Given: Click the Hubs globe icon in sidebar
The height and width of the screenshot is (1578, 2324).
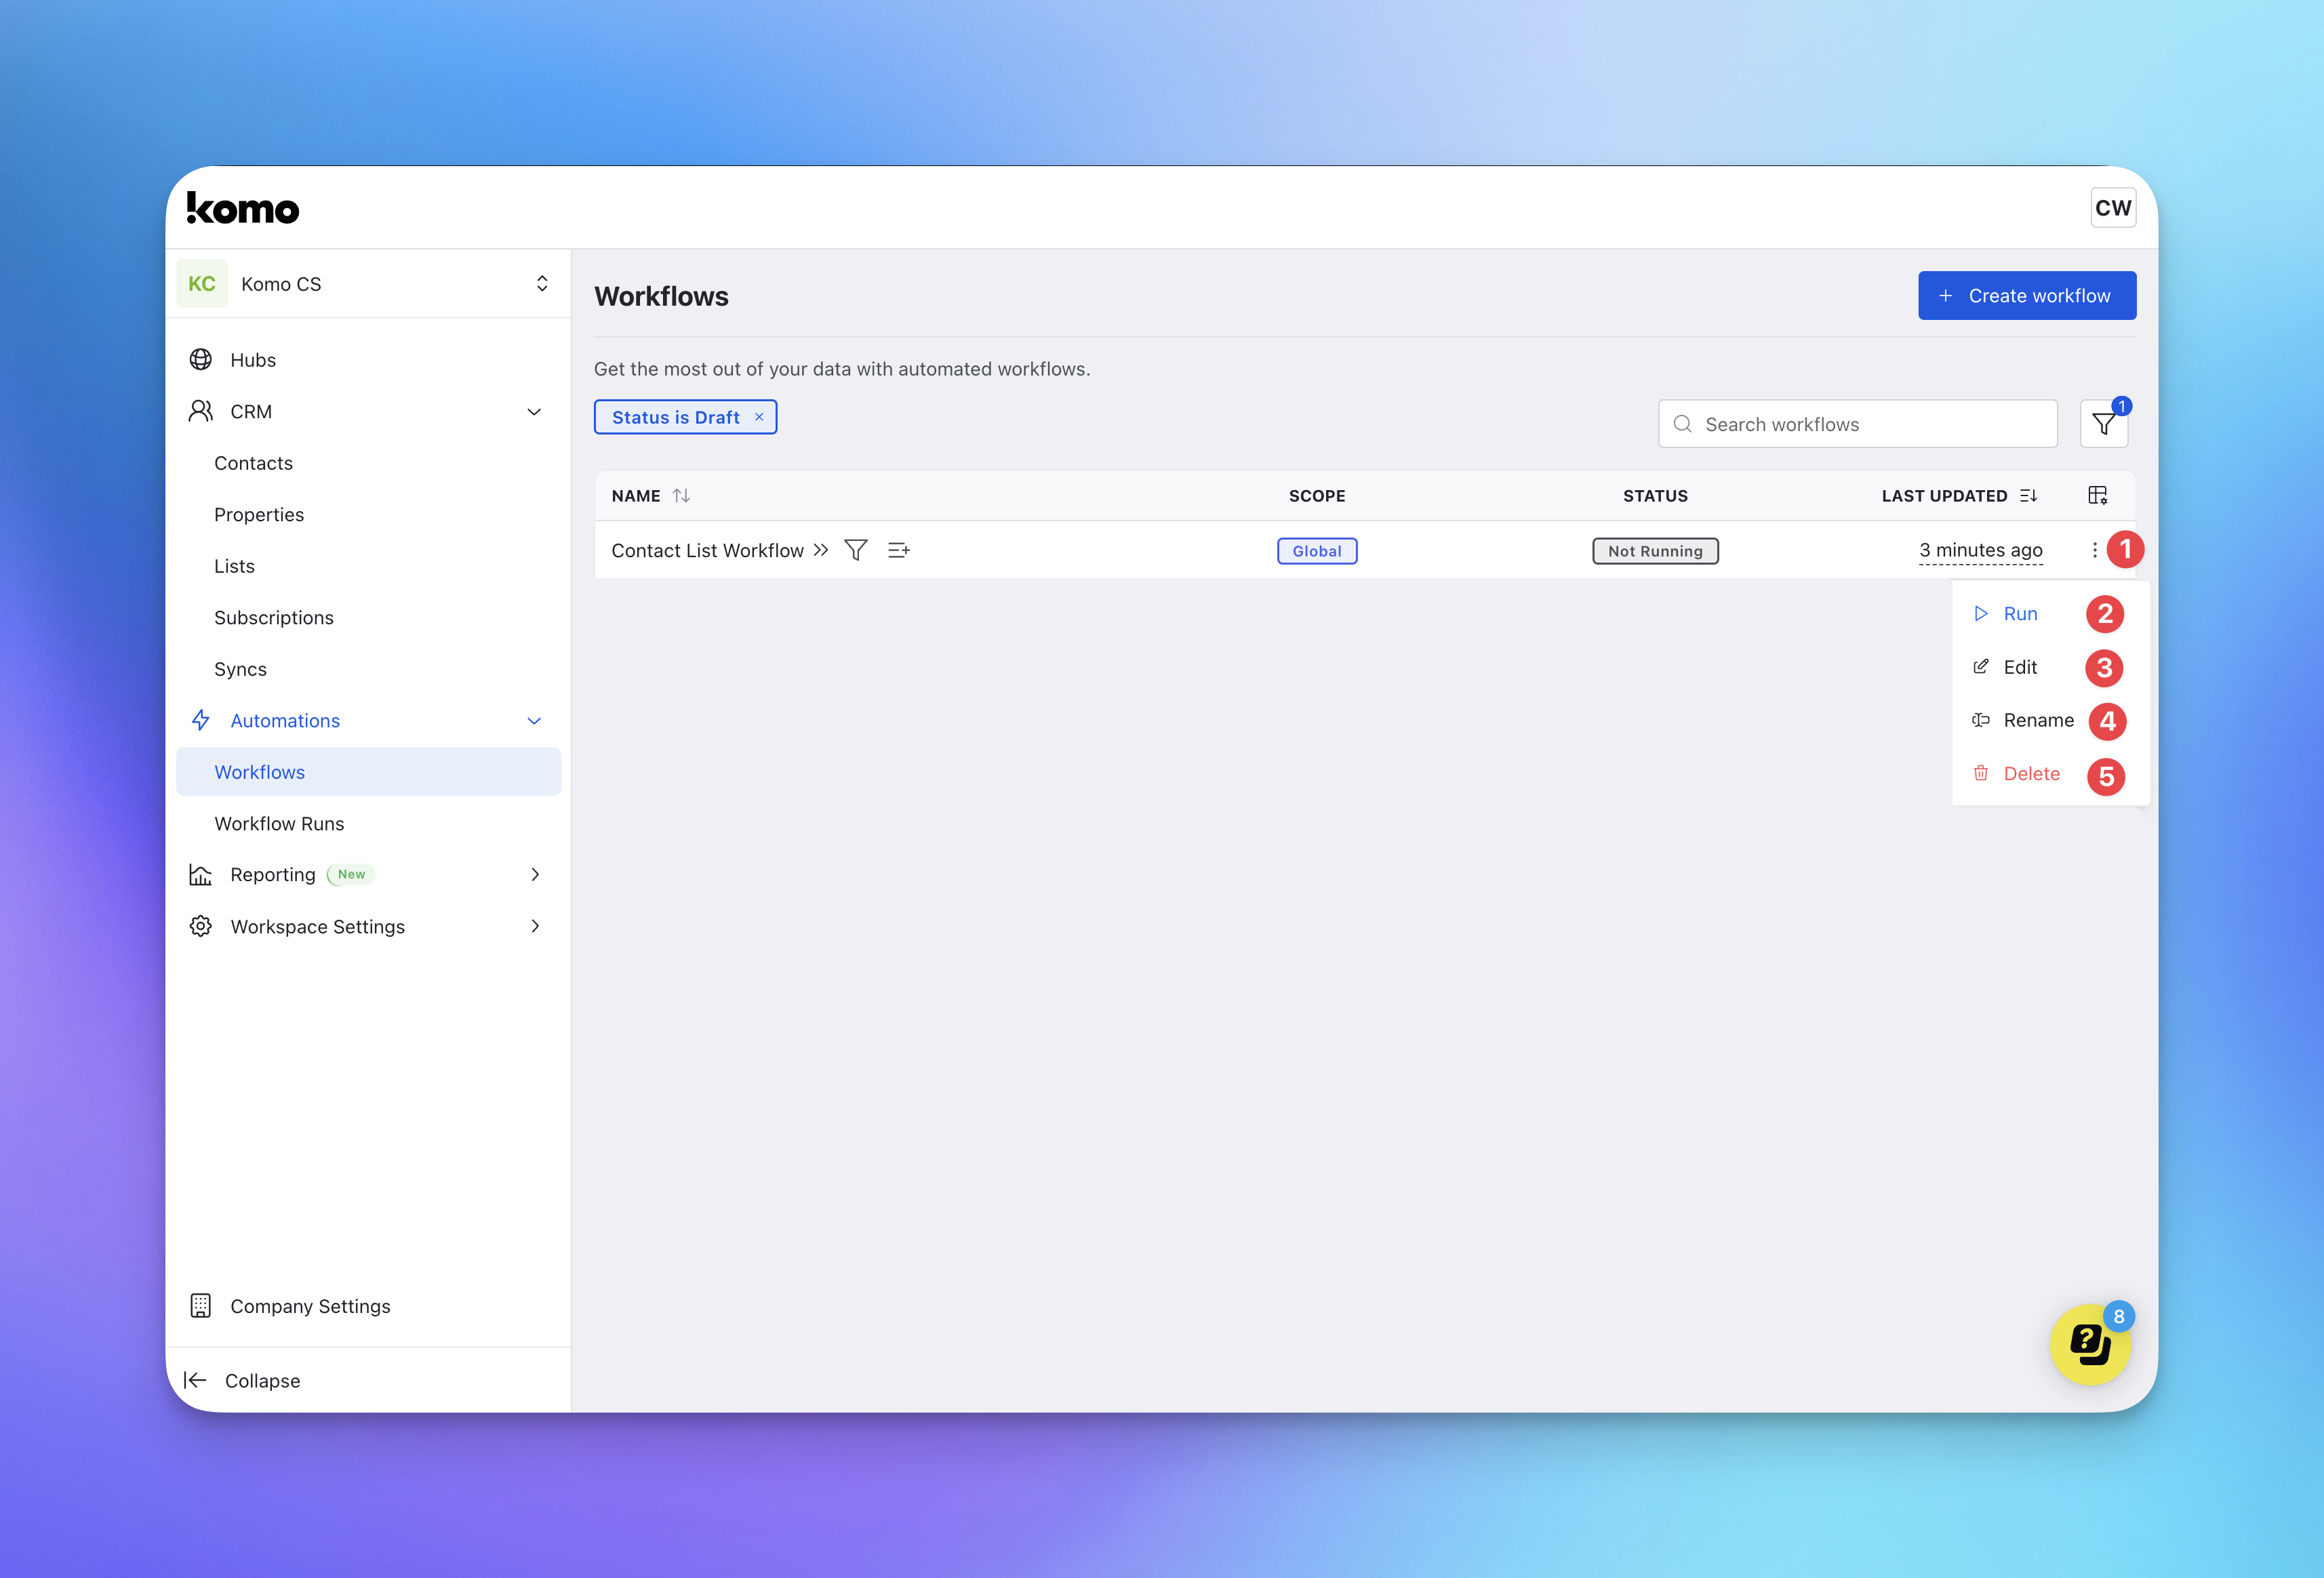Looking at the screenshot, I should point(201,360).
